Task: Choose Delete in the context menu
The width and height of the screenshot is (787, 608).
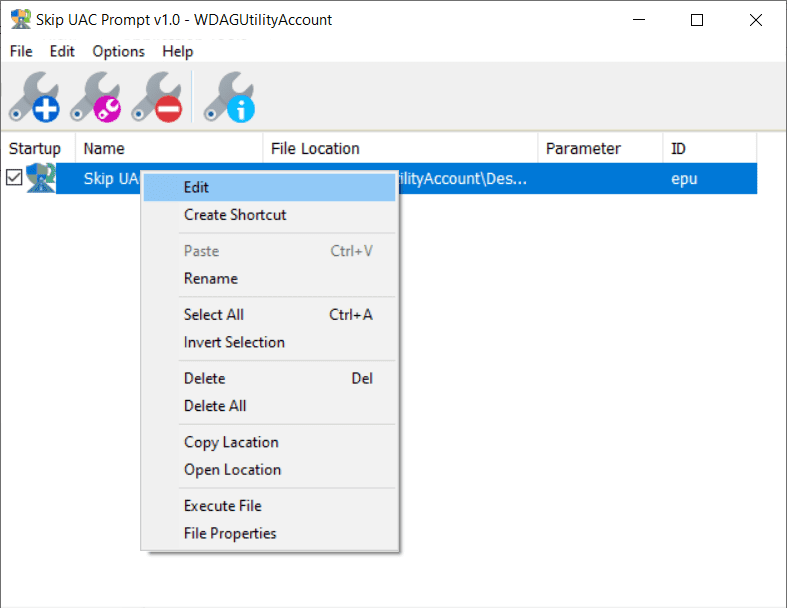Action: [270, 379]
